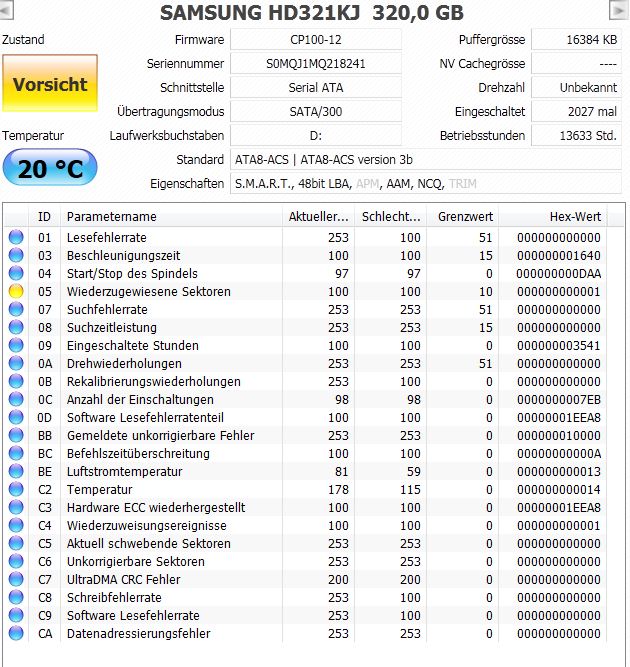630x667 pixels.
Task: Click hex value 0000000007EB of Einschaltungen
Action: pos(559,399)
